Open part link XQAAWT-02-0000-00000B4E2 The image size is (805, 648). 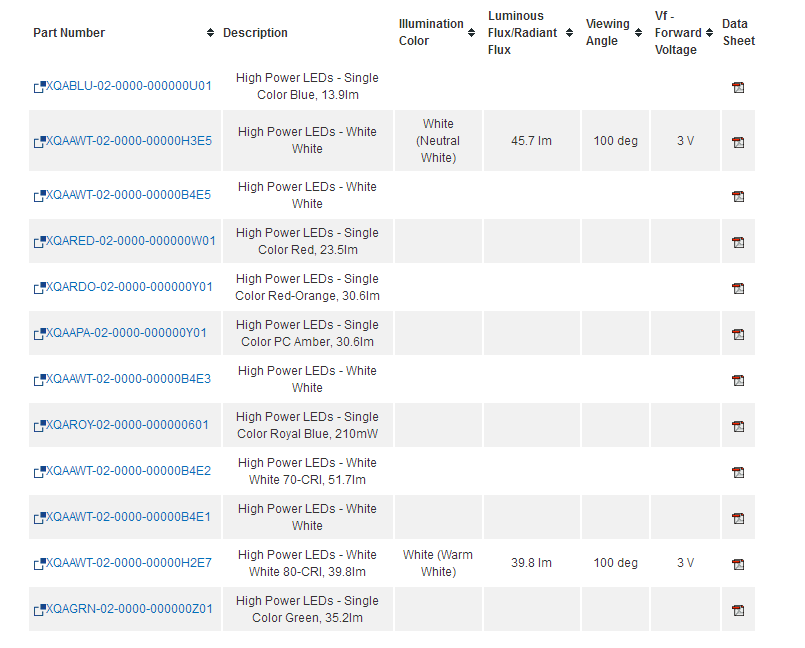[x=128, y=471]
